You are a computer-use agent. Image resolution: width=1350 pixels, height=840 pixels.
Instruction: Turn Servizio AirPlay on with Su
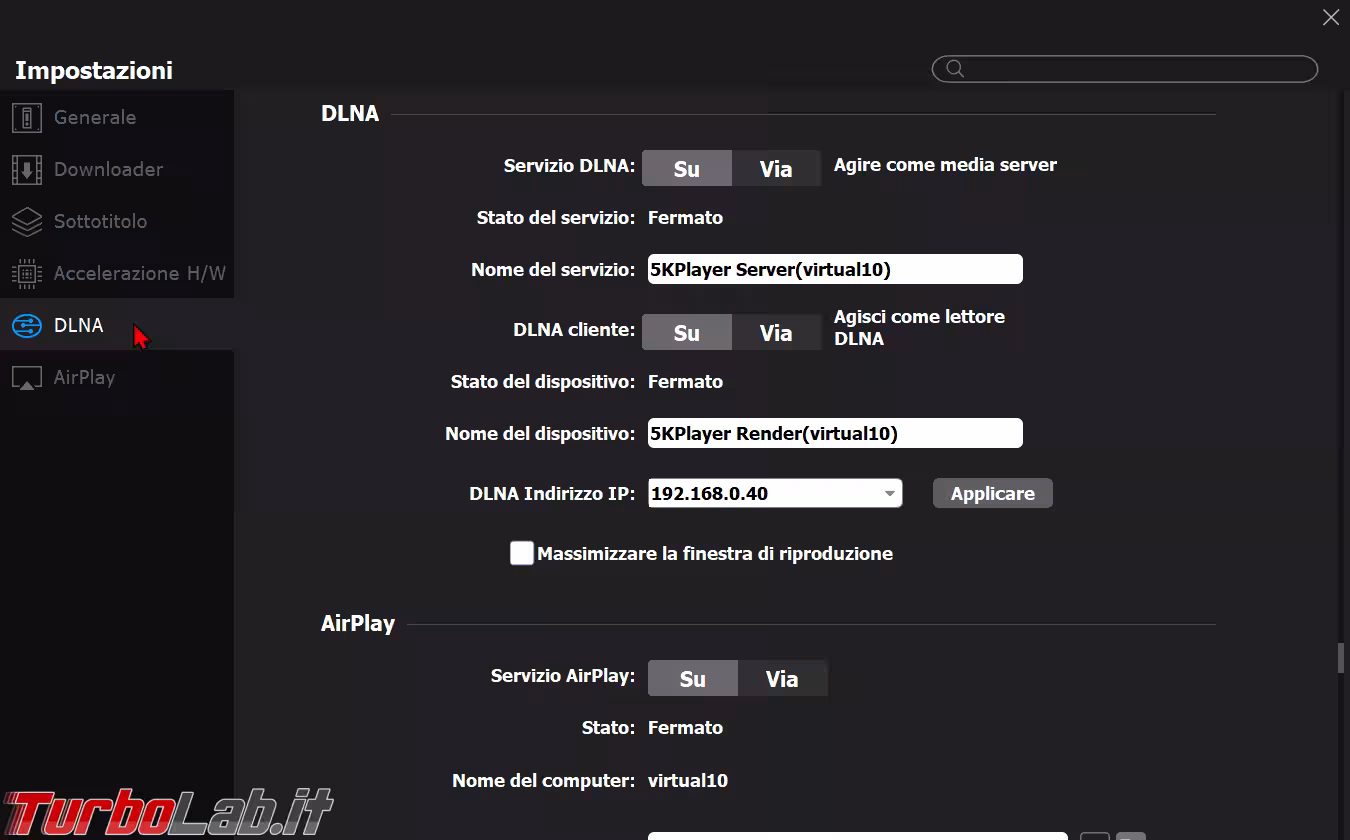pyautogui.click(x=692, y=679)
